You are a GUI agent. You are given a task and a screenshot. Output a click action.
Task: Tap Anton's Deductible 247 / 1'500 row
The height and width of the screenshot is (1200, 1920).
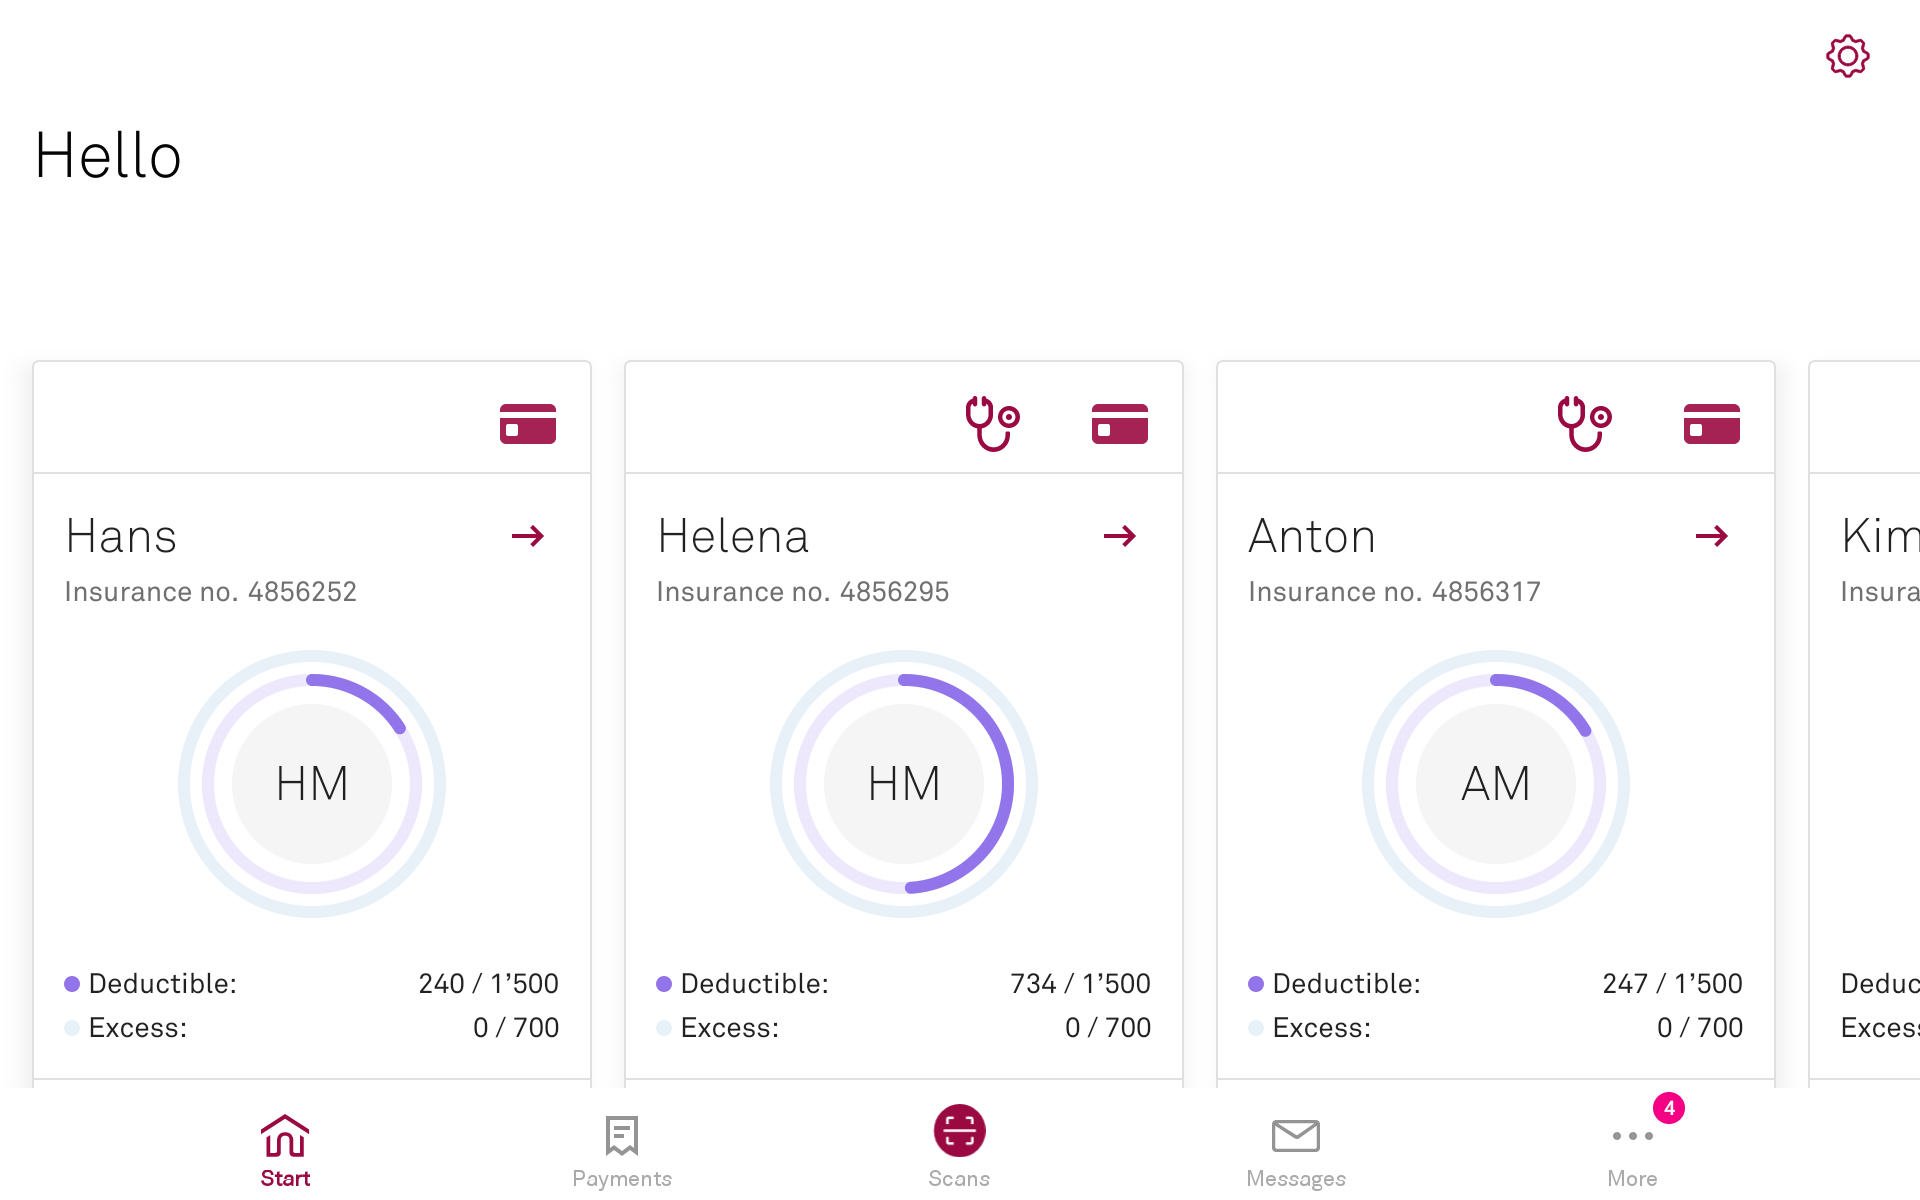[1495, 984]
